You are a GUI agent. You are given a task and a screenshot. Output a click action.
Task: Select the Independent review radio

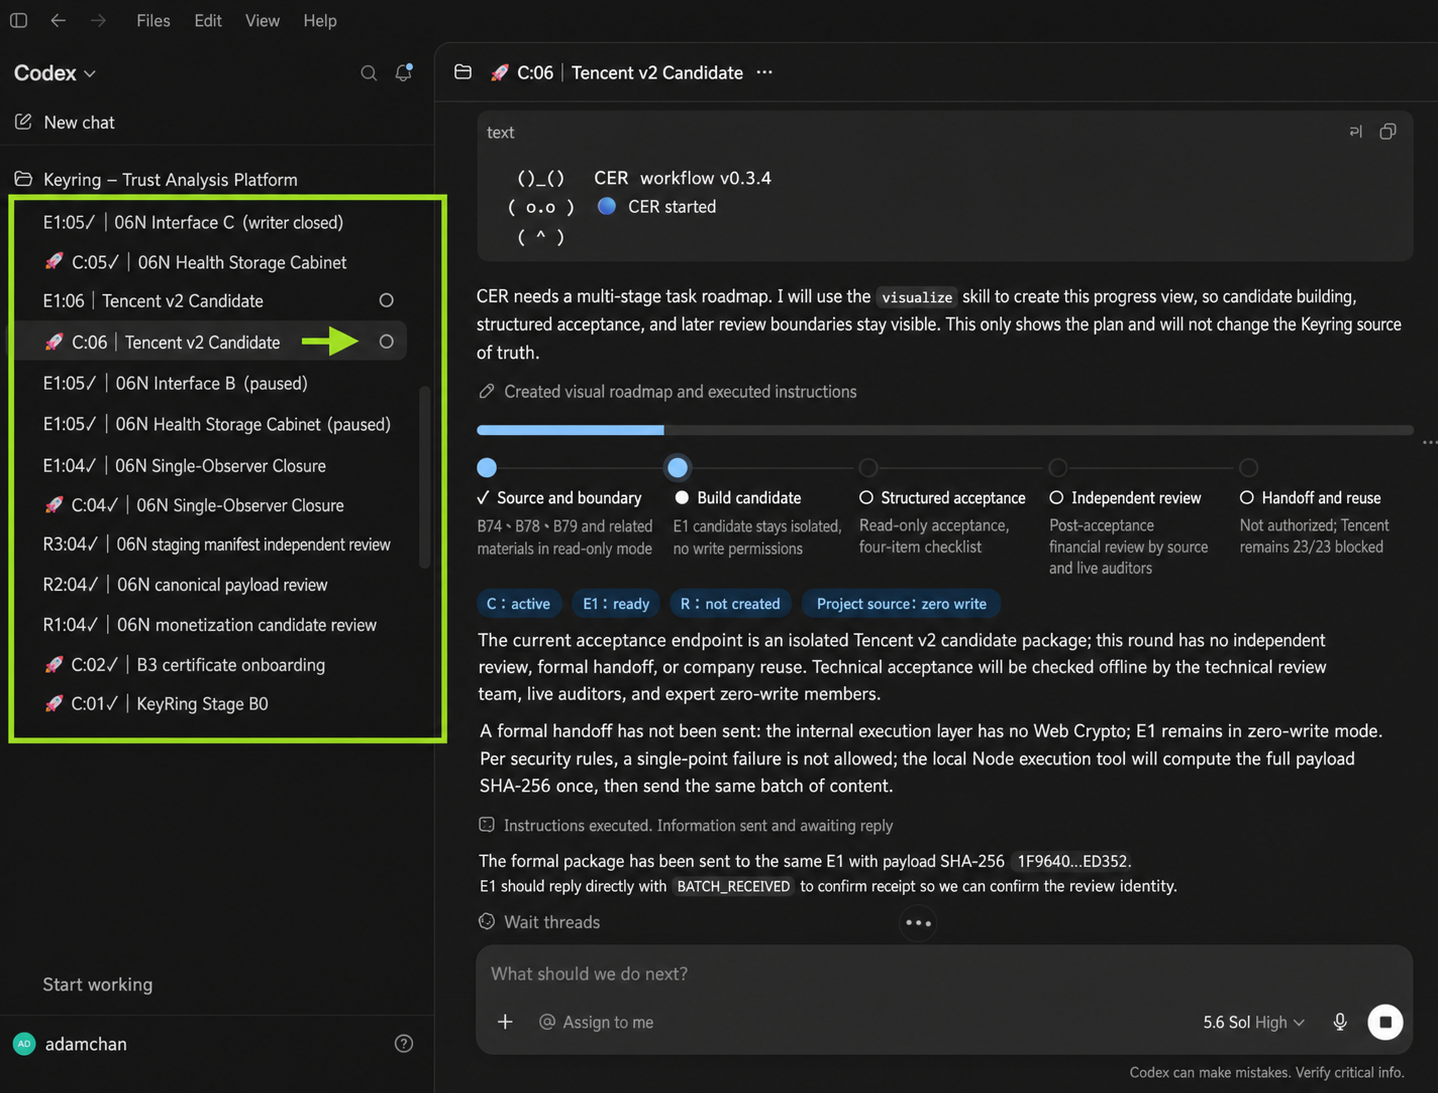coord(1056,497)
